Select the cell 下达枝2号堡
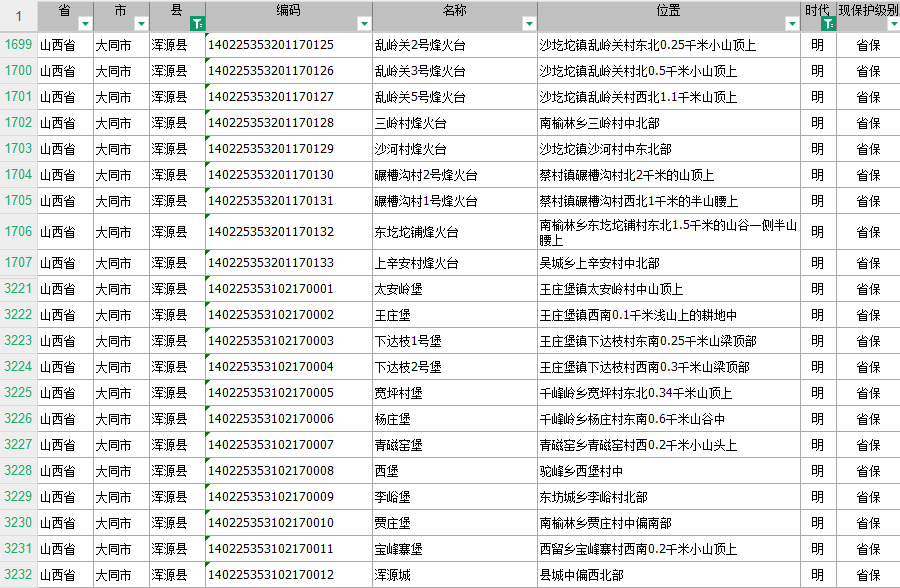 click(x=455, y=367)
